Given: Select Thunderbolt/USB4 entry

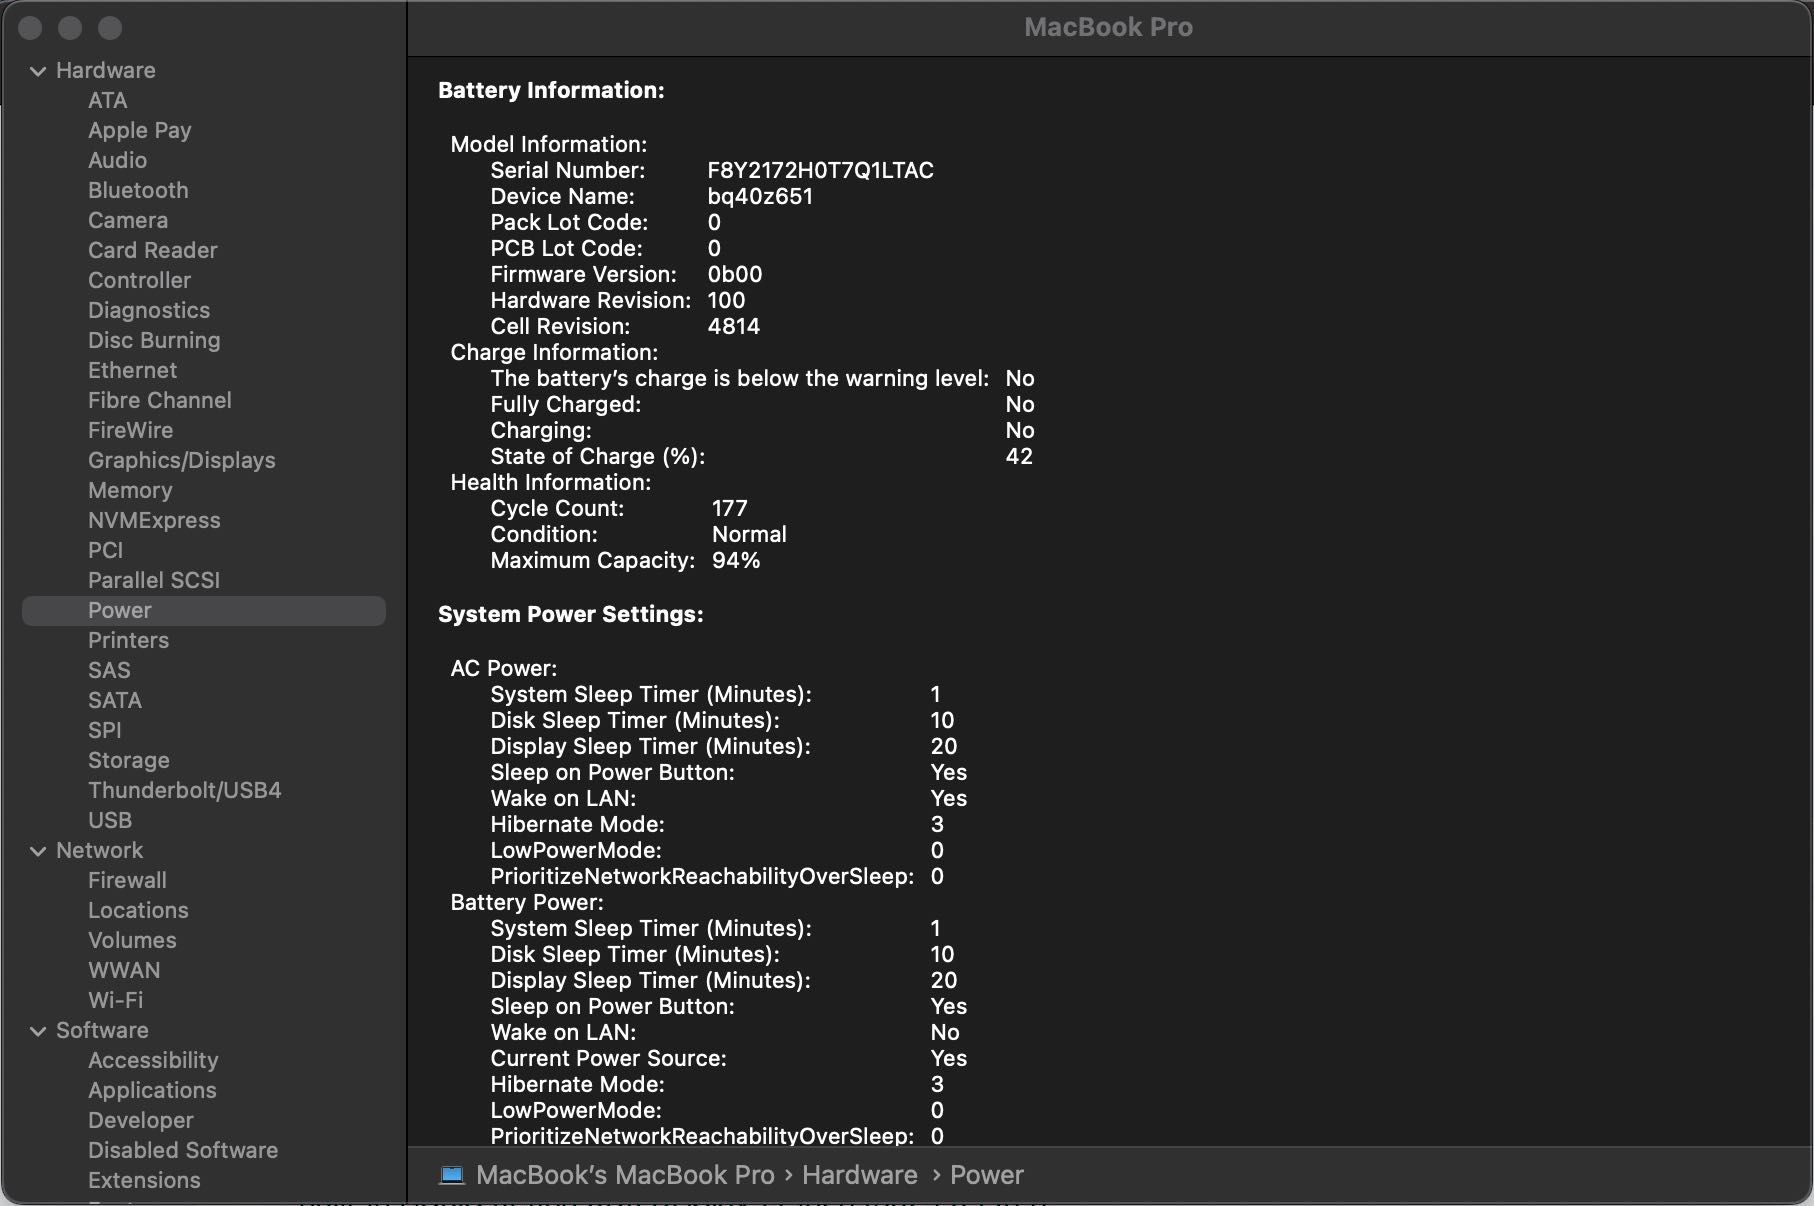Looking at the screenshot, I should click(x=184, y=791).
